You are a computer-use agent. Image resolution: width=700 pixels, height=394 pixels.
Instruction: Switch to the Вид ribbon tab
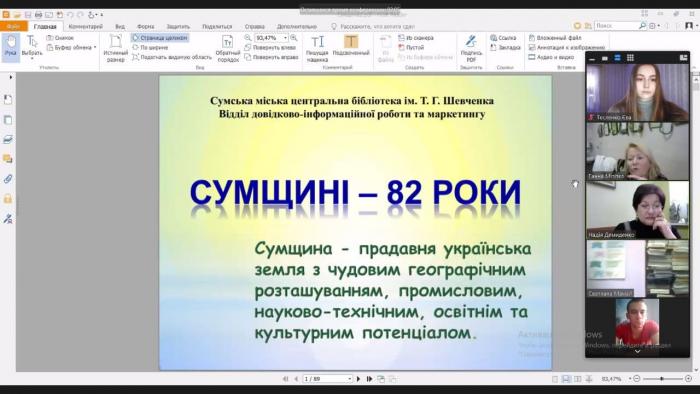[120, 27]
